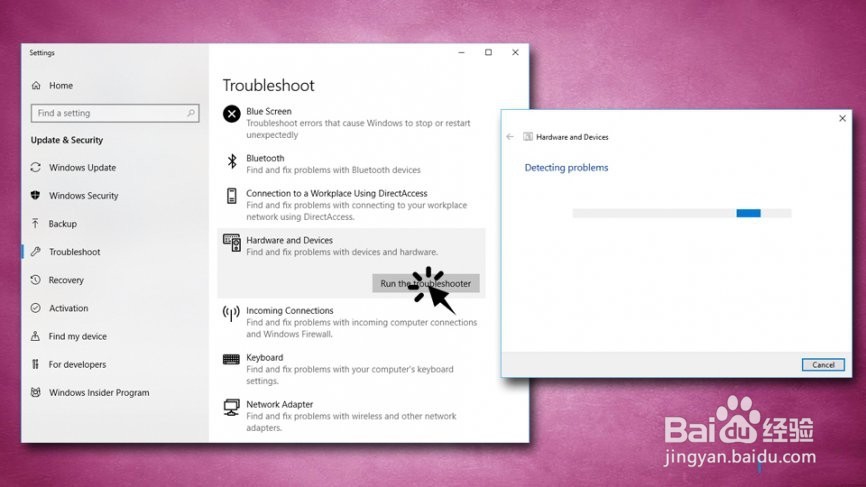Click the Windows Security shield icon
Image resolution: width=866 pixels, height=487 pixels.
[36, 195]
